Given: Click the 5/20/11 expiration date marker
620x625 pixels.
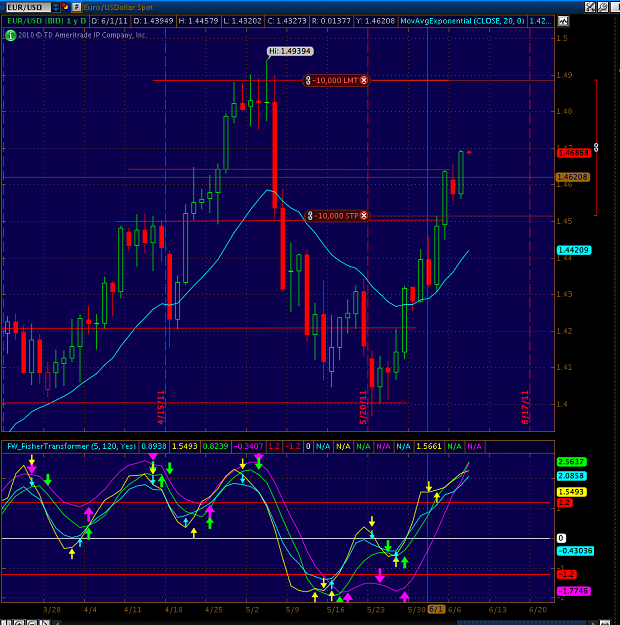Looking at the screenshot, I should pyautogui.click(x=363, y=408).
